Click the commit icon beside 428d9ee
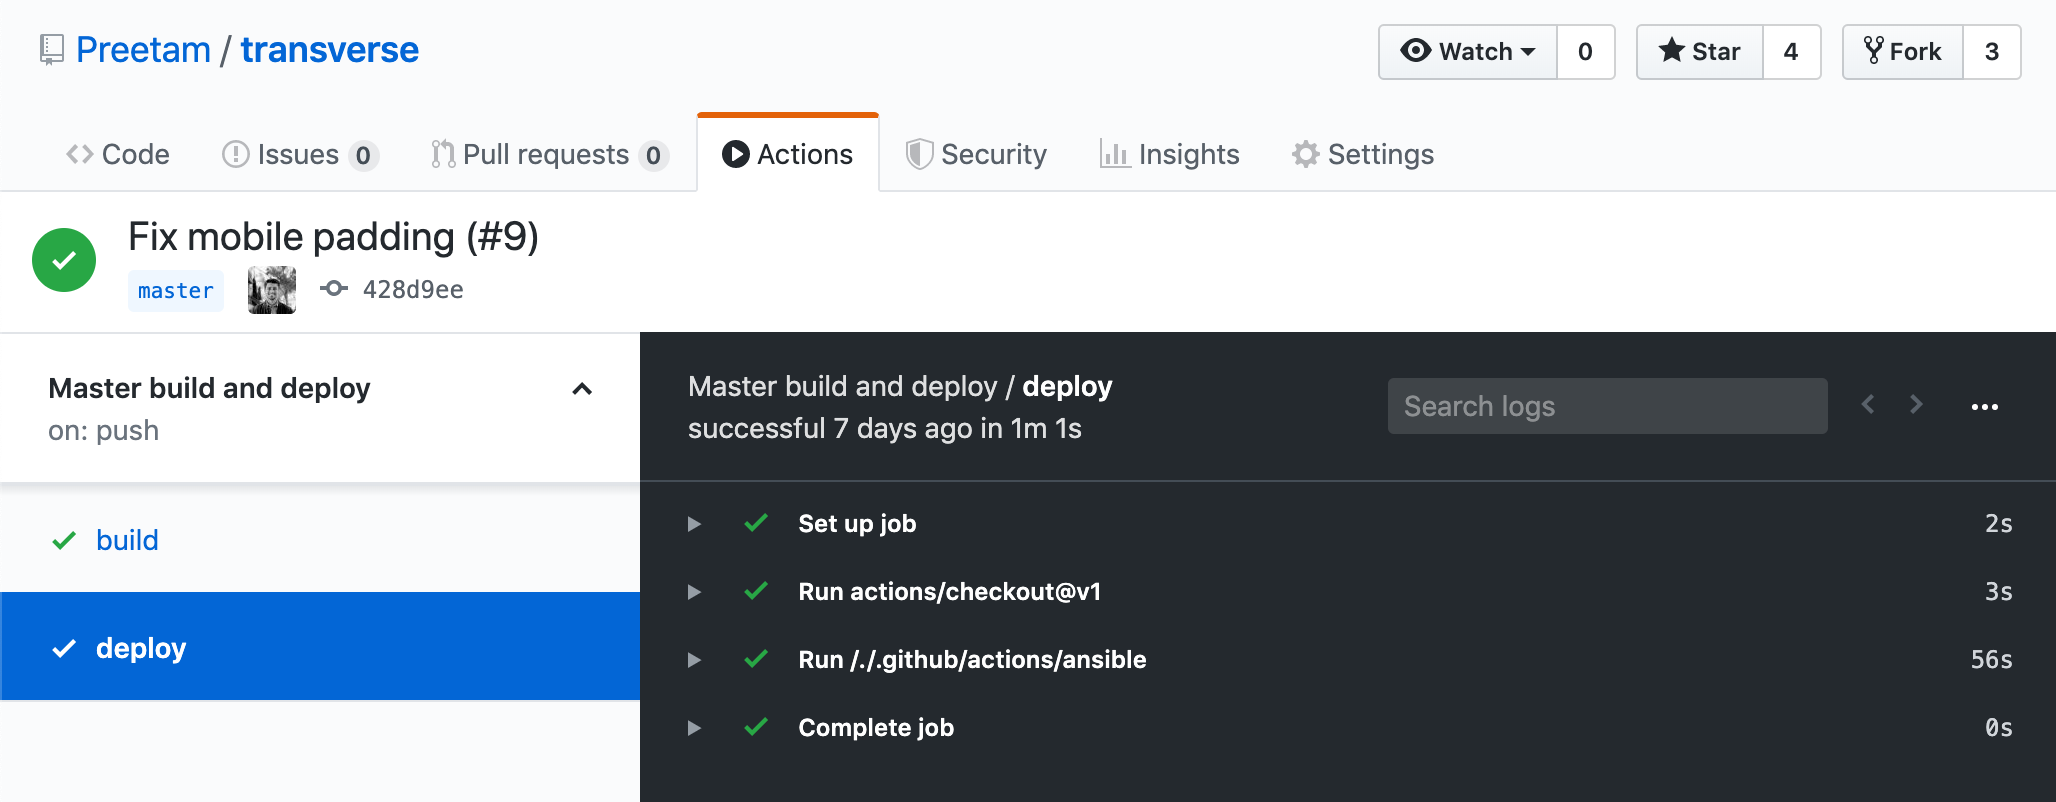2056x802 pixels. tap(334, 289)
